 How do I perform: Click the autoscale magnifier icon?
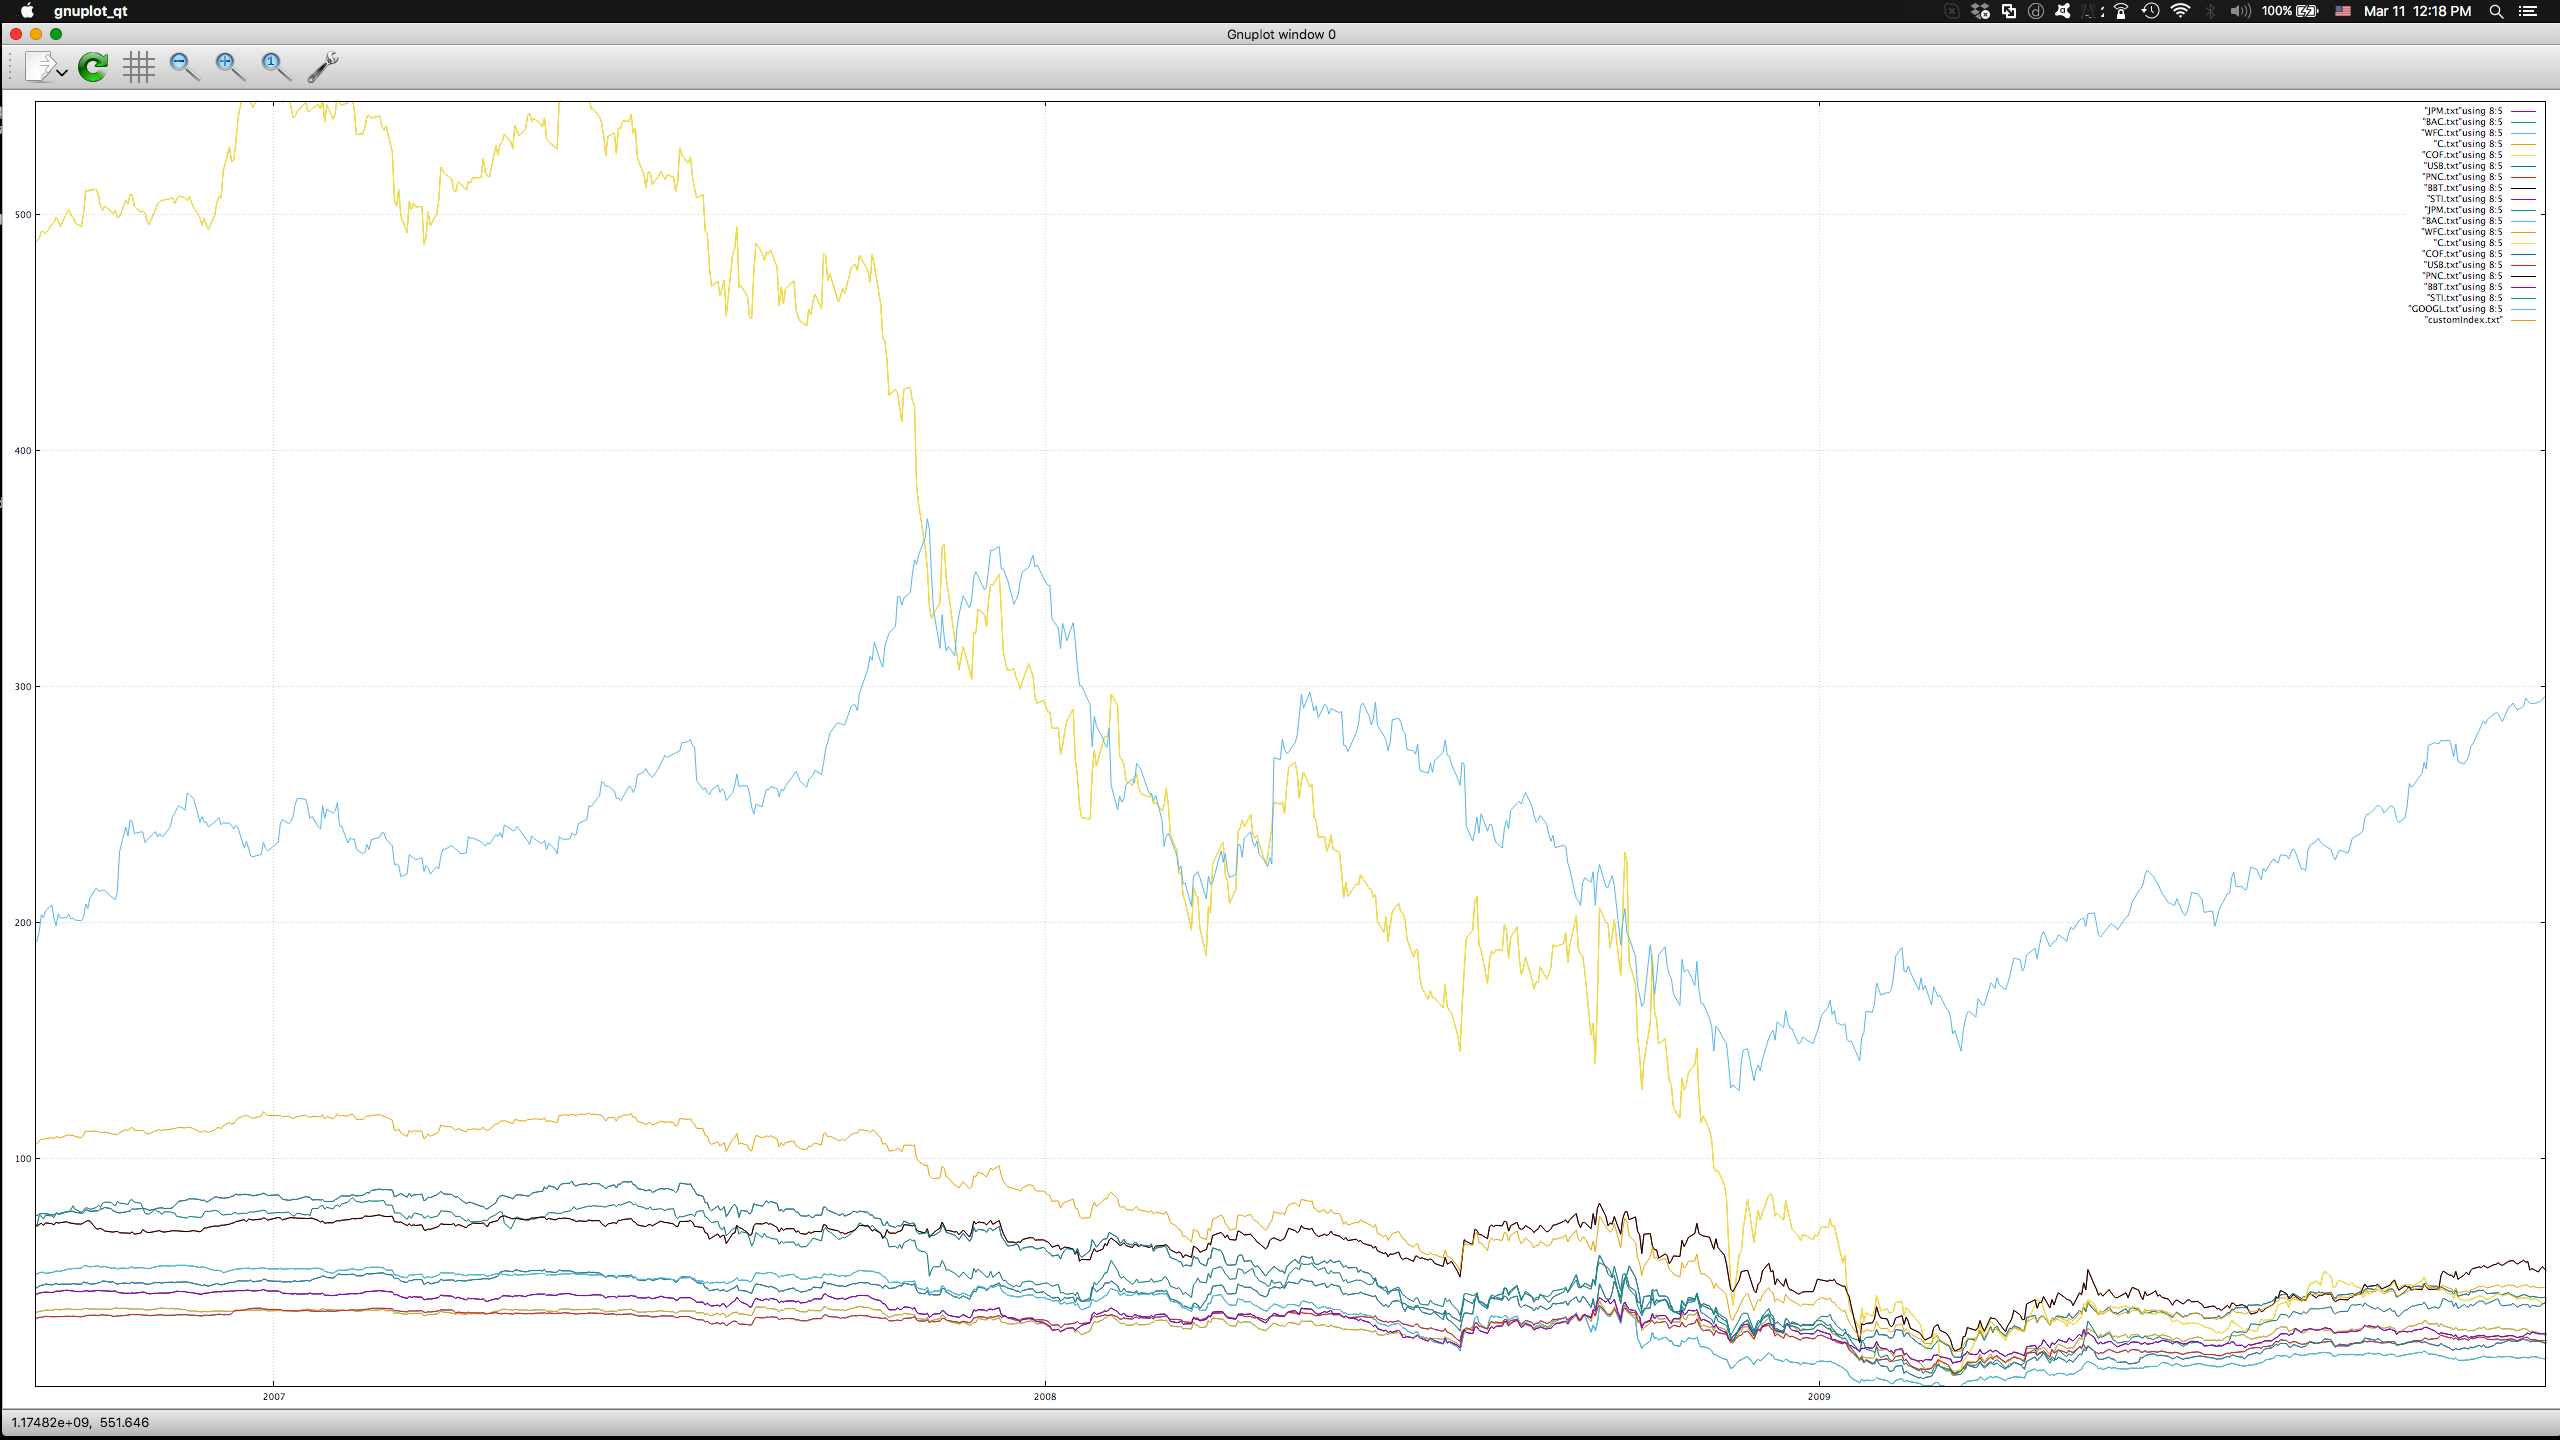pos(276,67)
